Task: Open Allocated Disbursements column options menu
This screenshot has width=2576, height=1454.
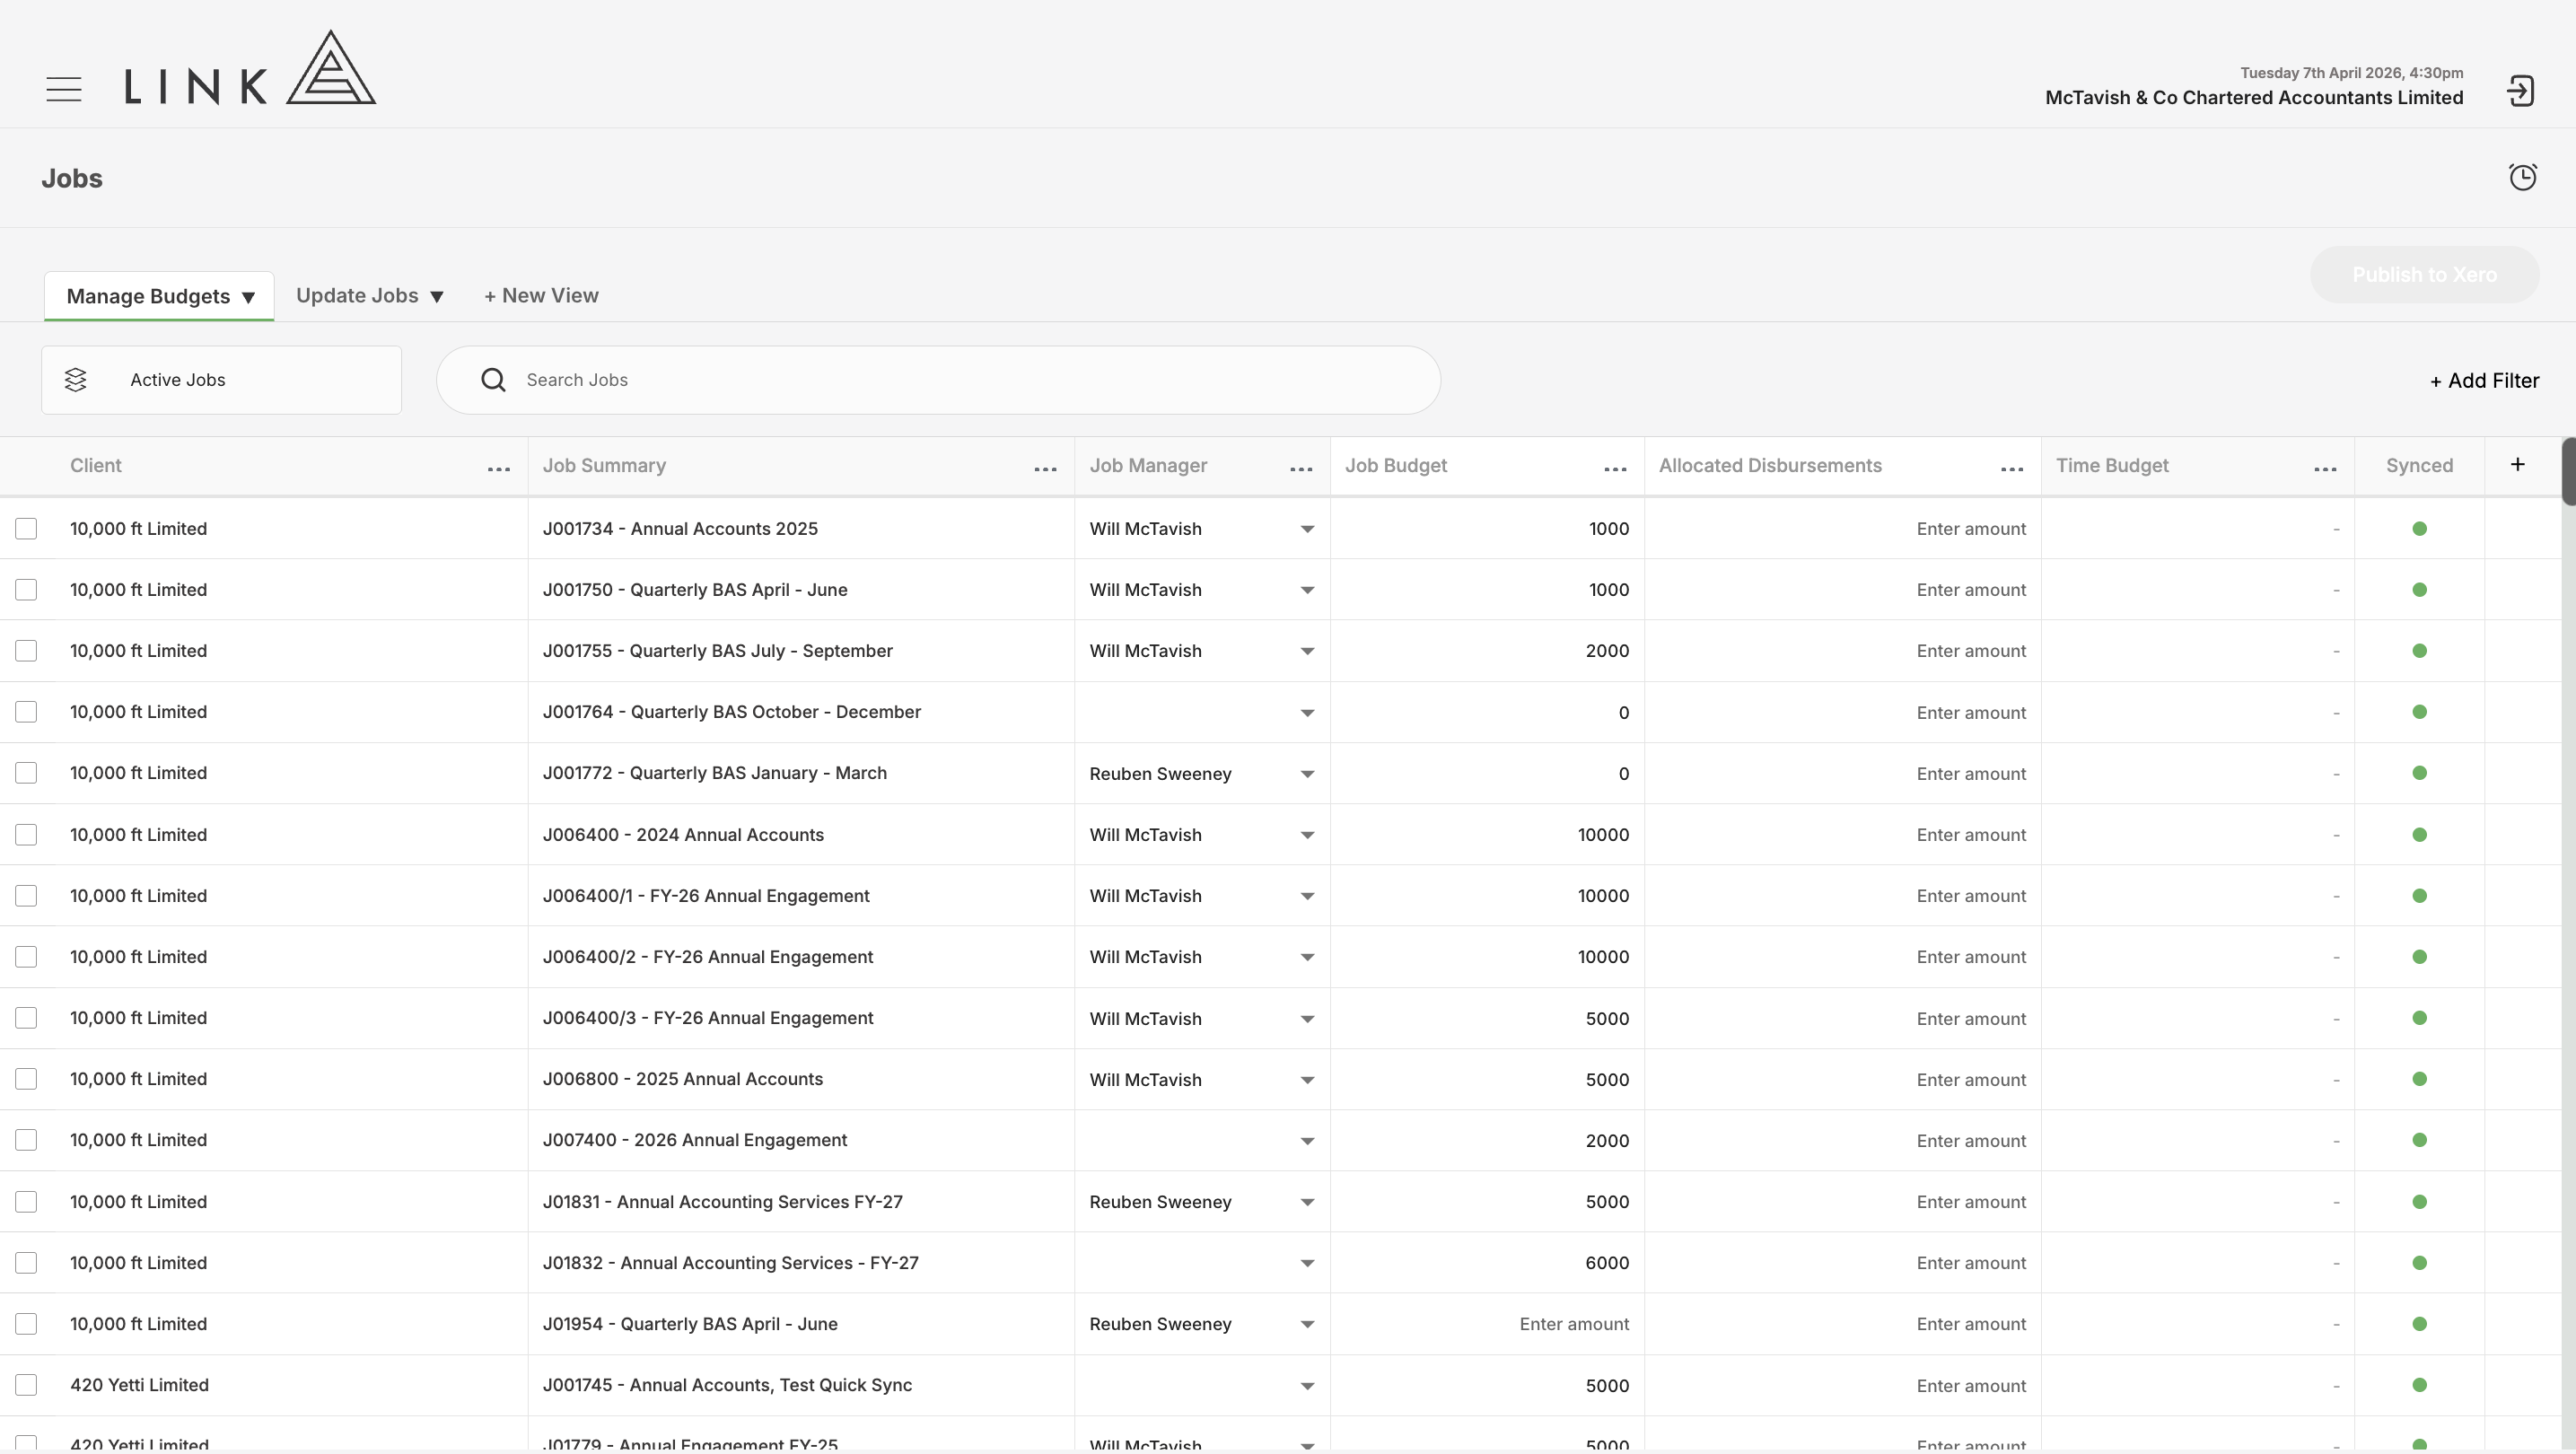Action: 2012,469
